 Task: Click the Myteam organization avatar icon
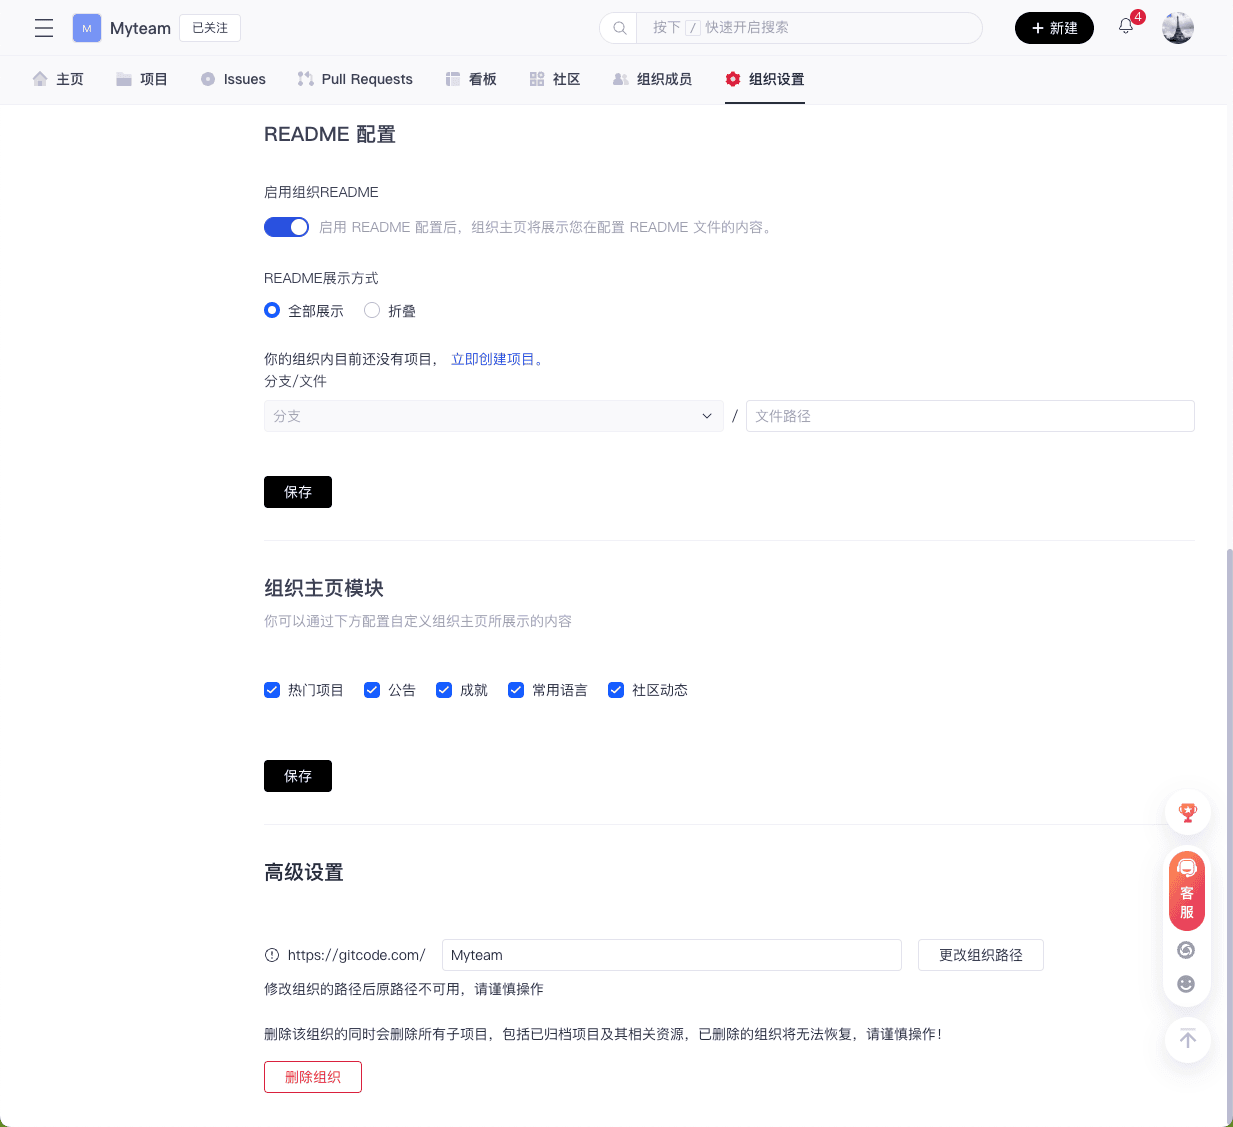point(87,28)
